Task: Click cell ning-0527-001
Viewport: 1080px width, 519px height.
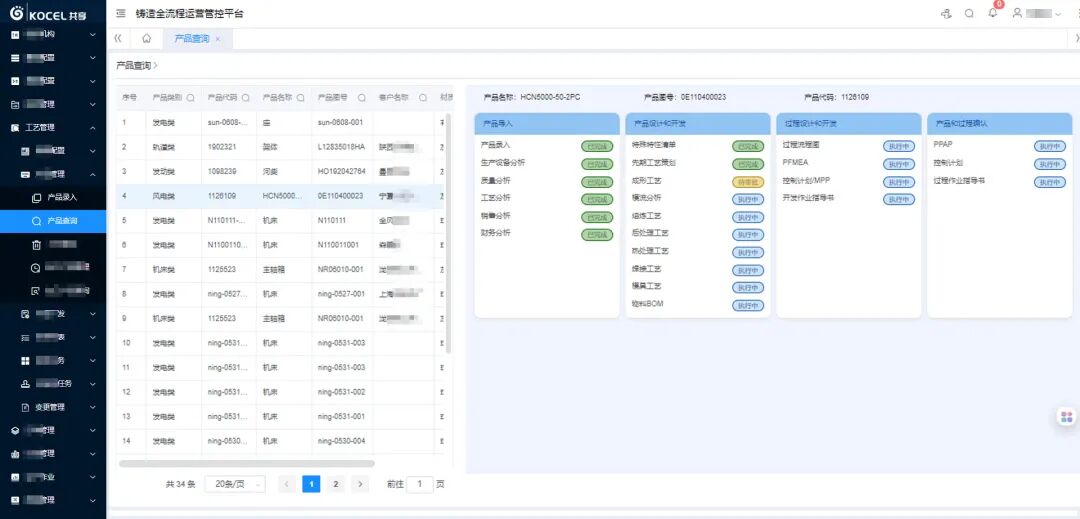Action: coord(342,294)
